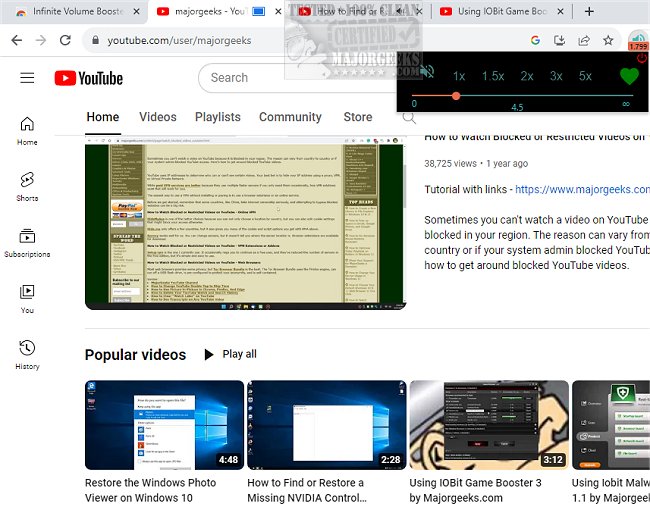Click the featured video title above view count

tap(536, 138)
